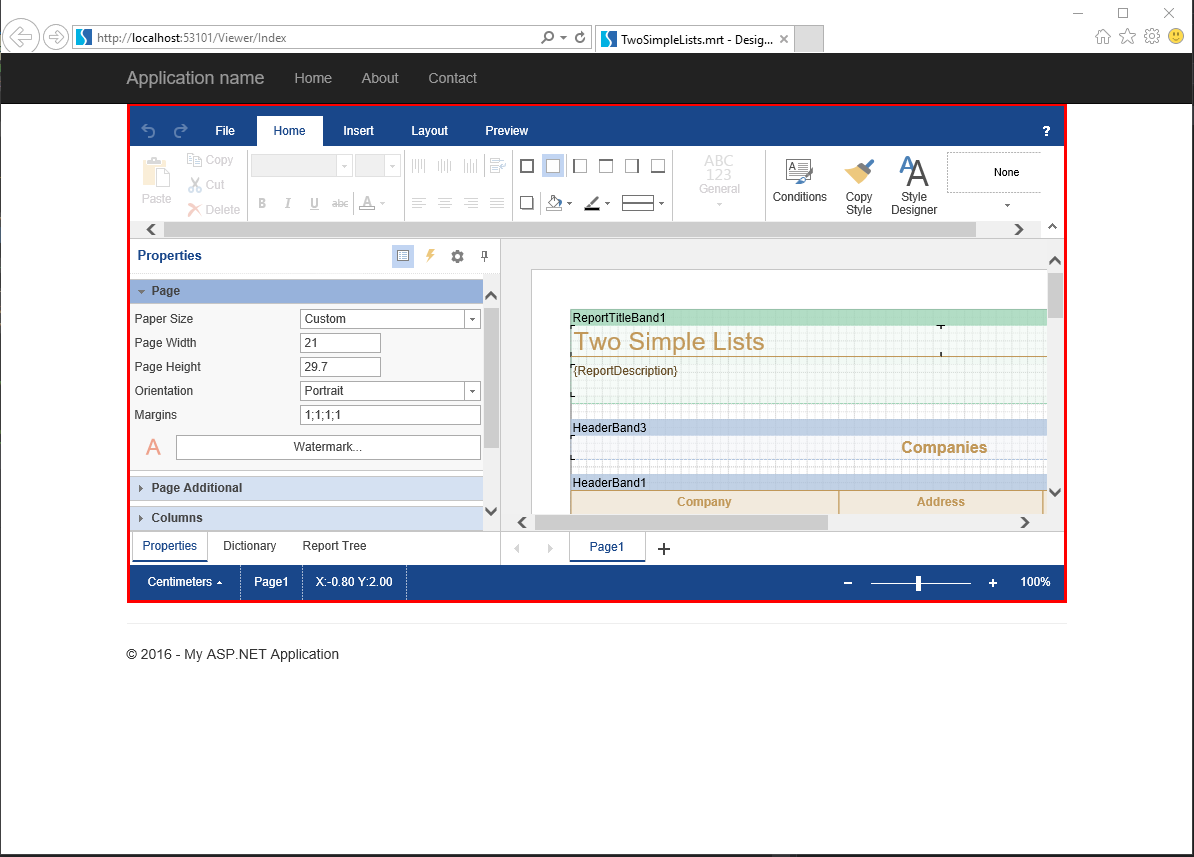This screenshot has height=857, width=1194.
Task: Toggle word wrap icon
Action: coord(497,165)
